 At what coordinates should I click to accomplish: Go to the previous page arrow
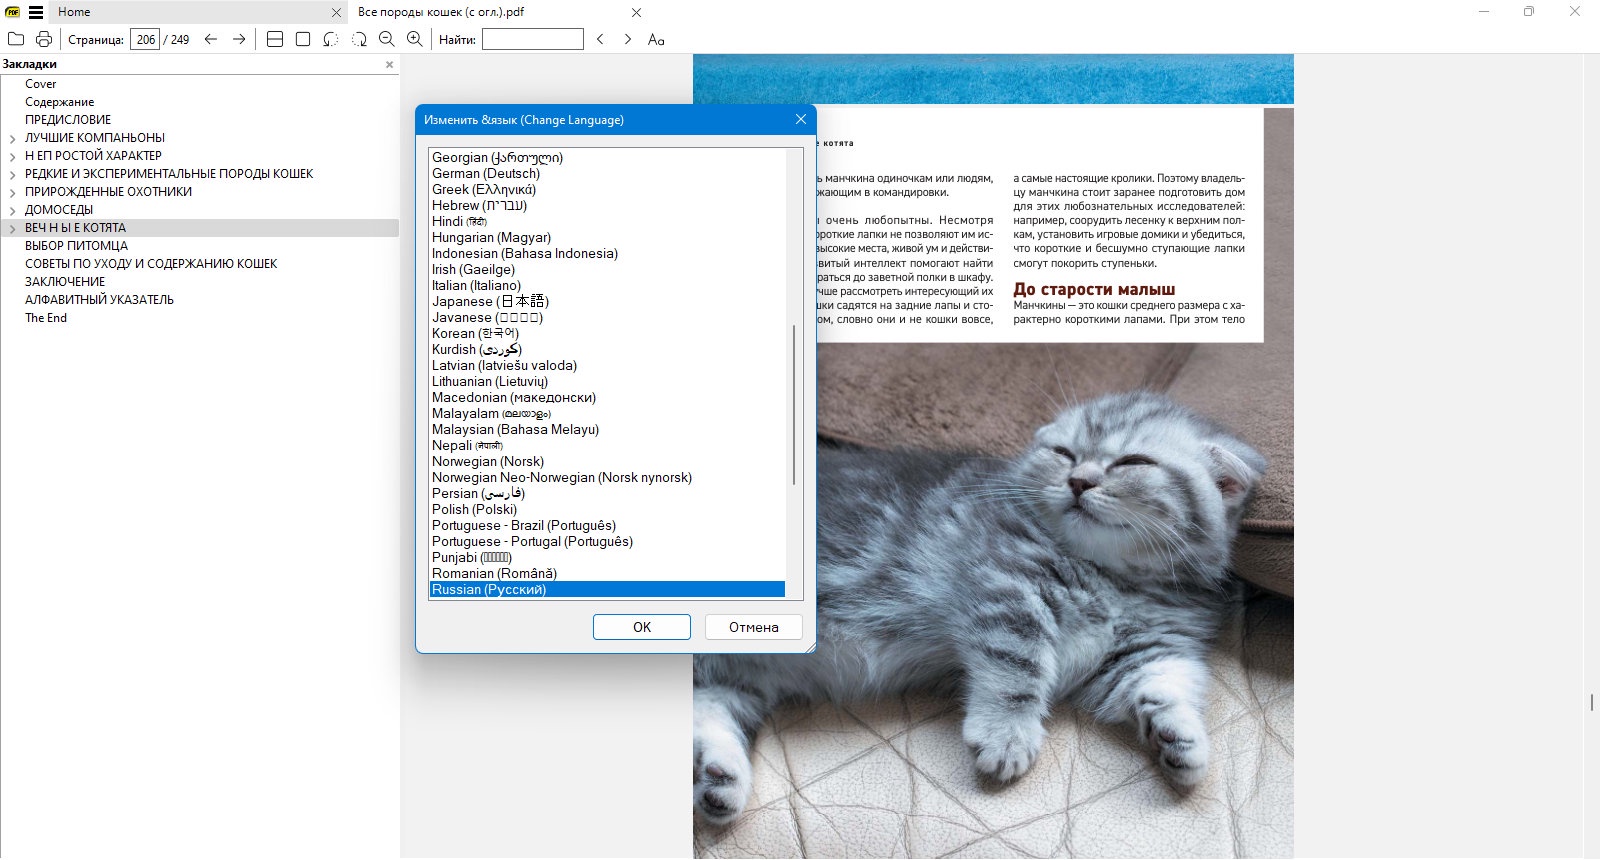211,39
